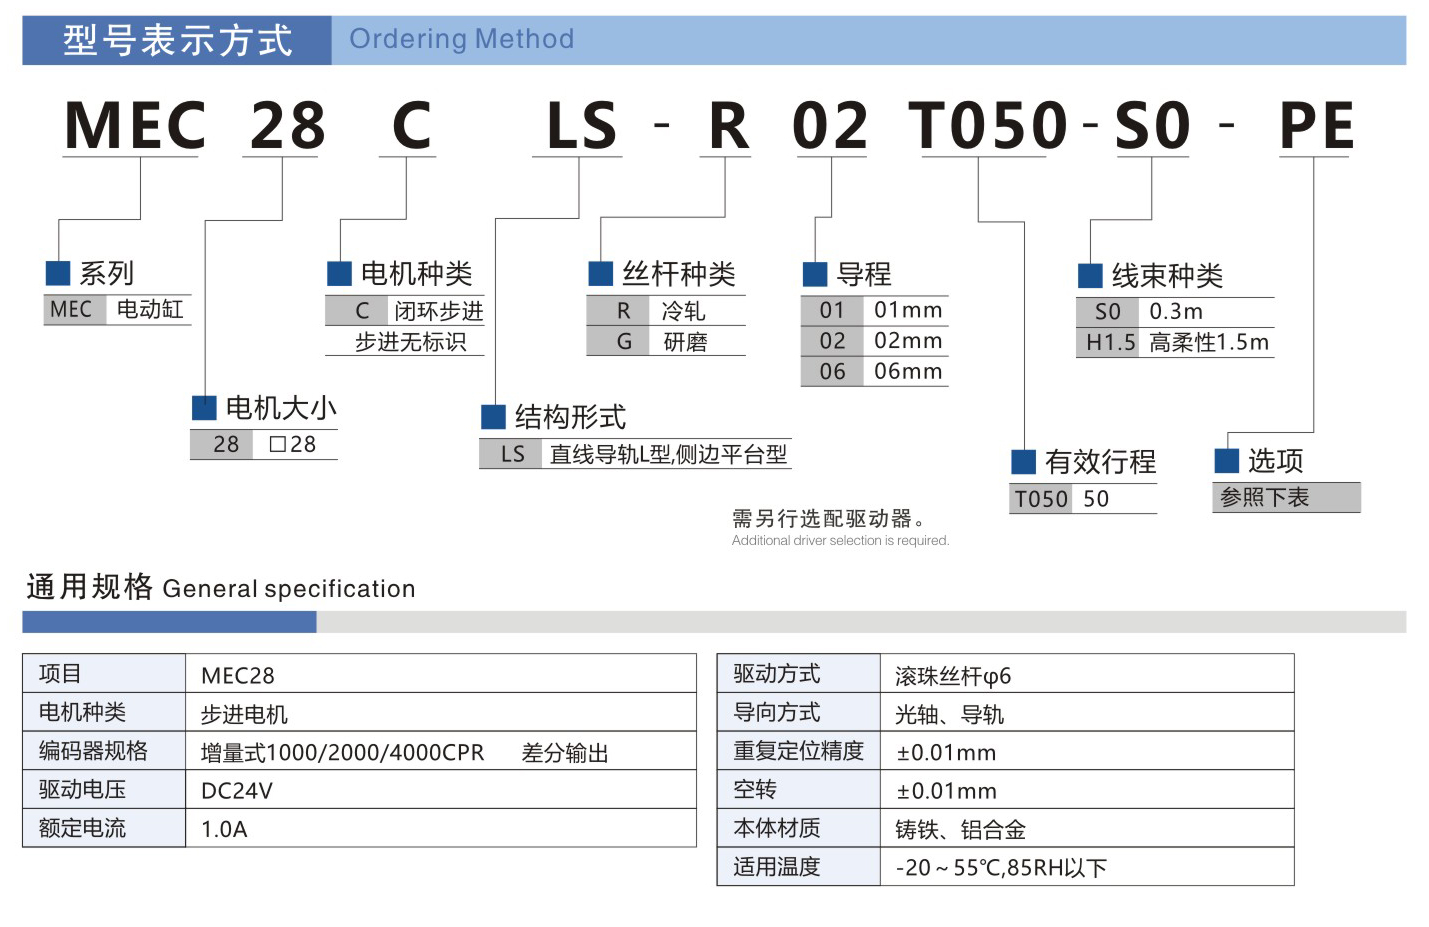The image size is (1429, 927).
Task: Click the '电机种类' ordering label
Action: [x=416, y=273]
